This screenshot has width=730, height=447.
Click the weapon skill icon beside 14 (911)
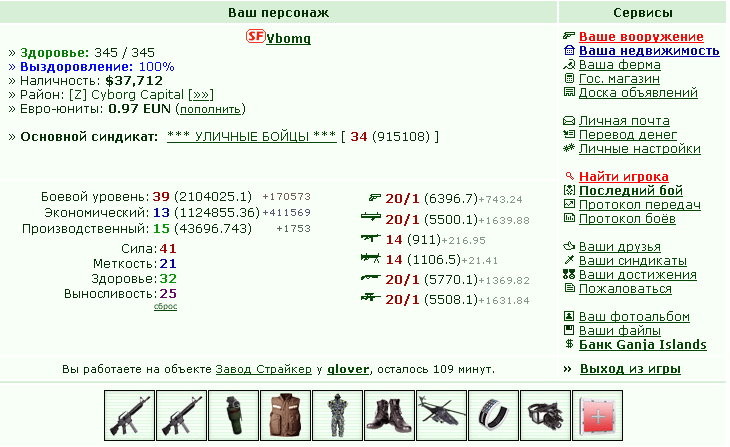pos(371,238)
